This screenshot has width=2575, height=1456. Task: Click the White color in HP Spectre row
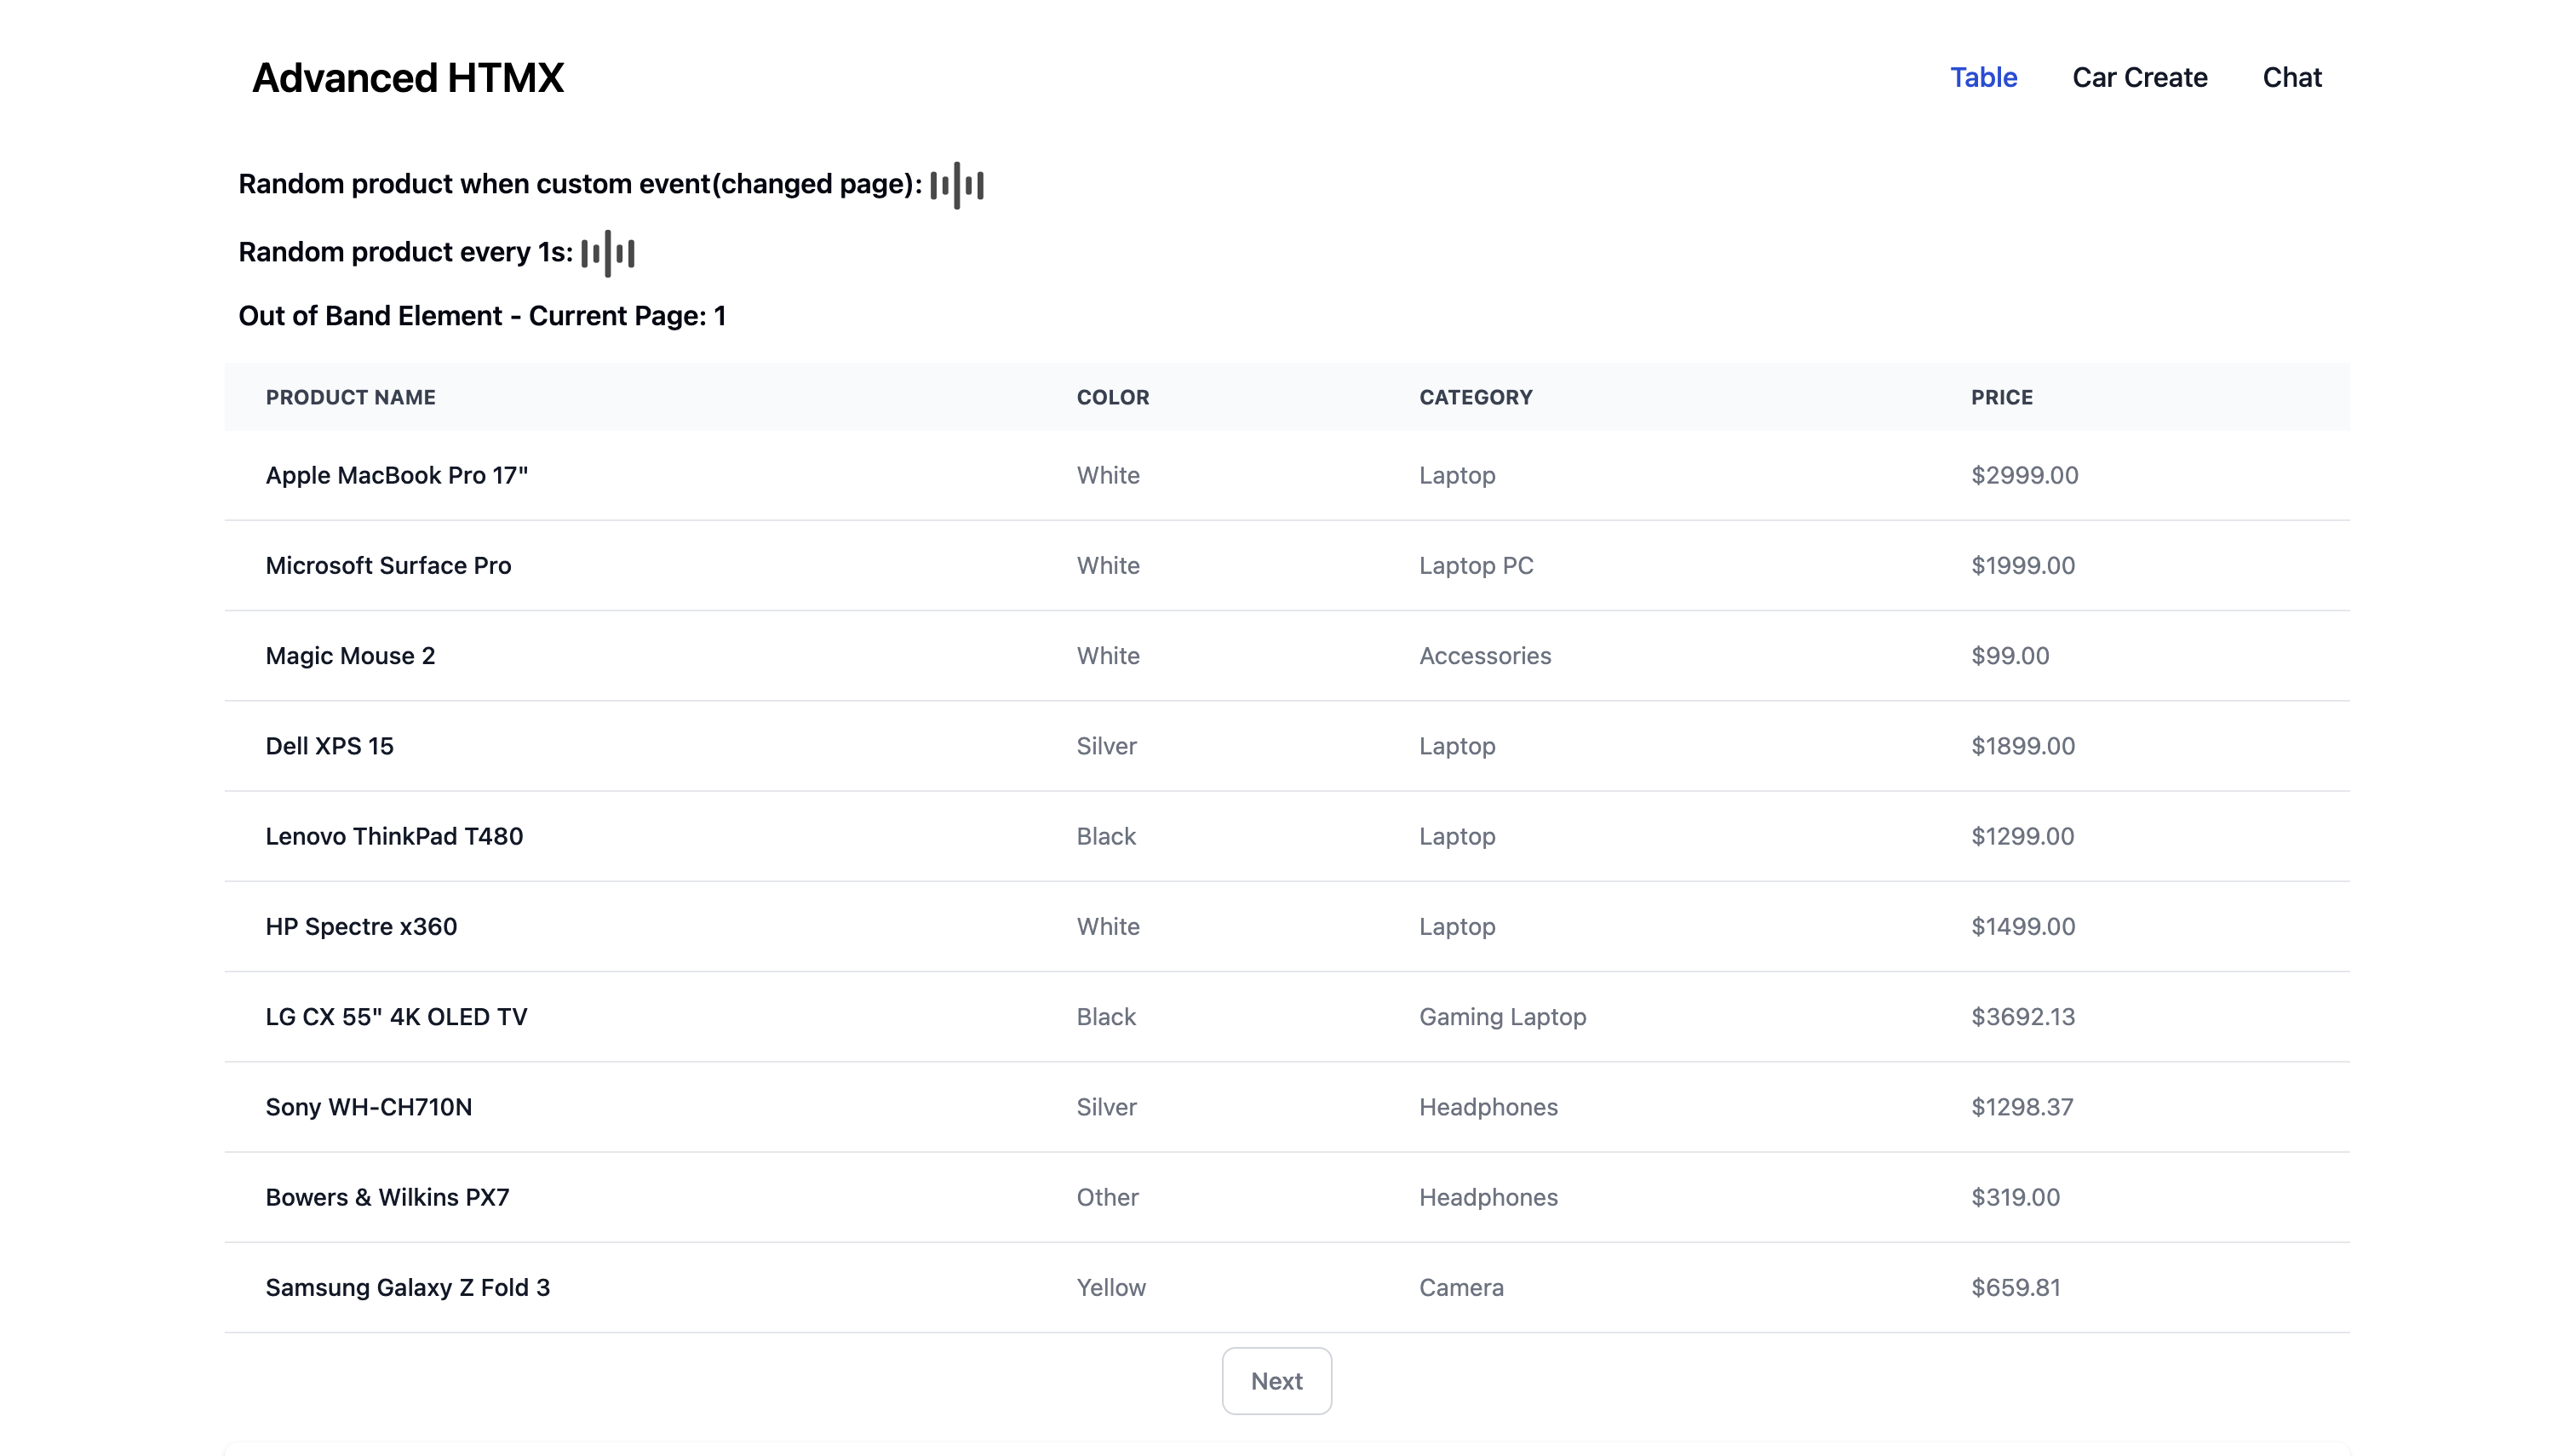pyautogui.click(x=1107, y=926)
